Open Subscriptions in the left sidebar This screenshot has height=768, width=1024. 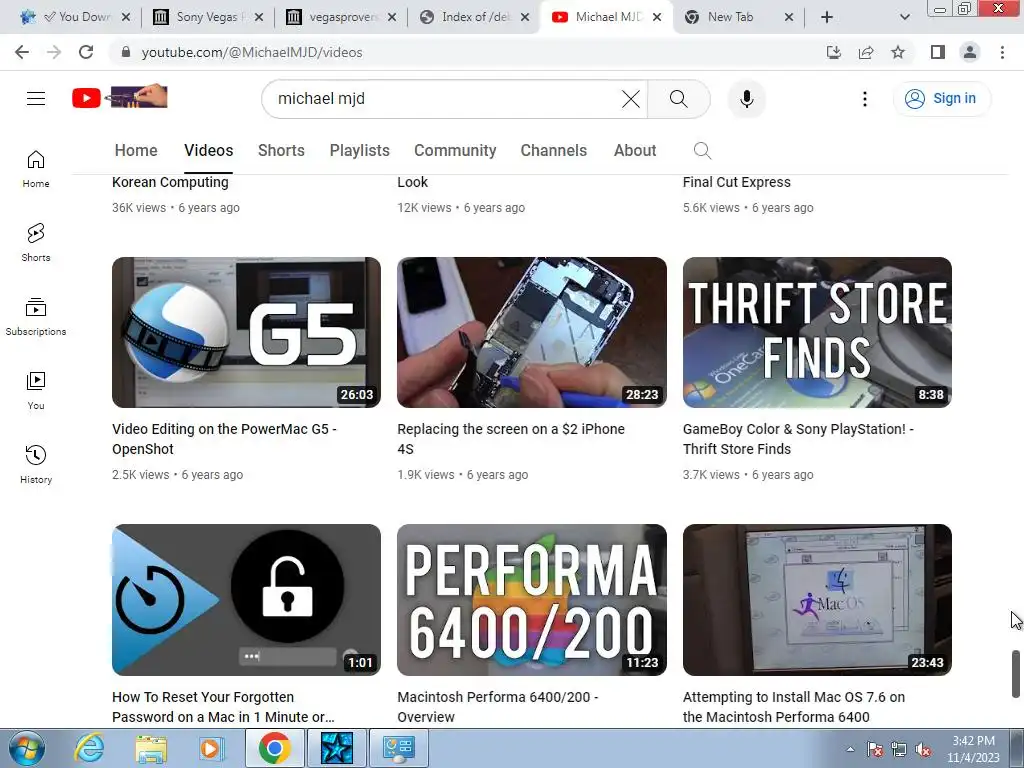click(x=36, y=317)
